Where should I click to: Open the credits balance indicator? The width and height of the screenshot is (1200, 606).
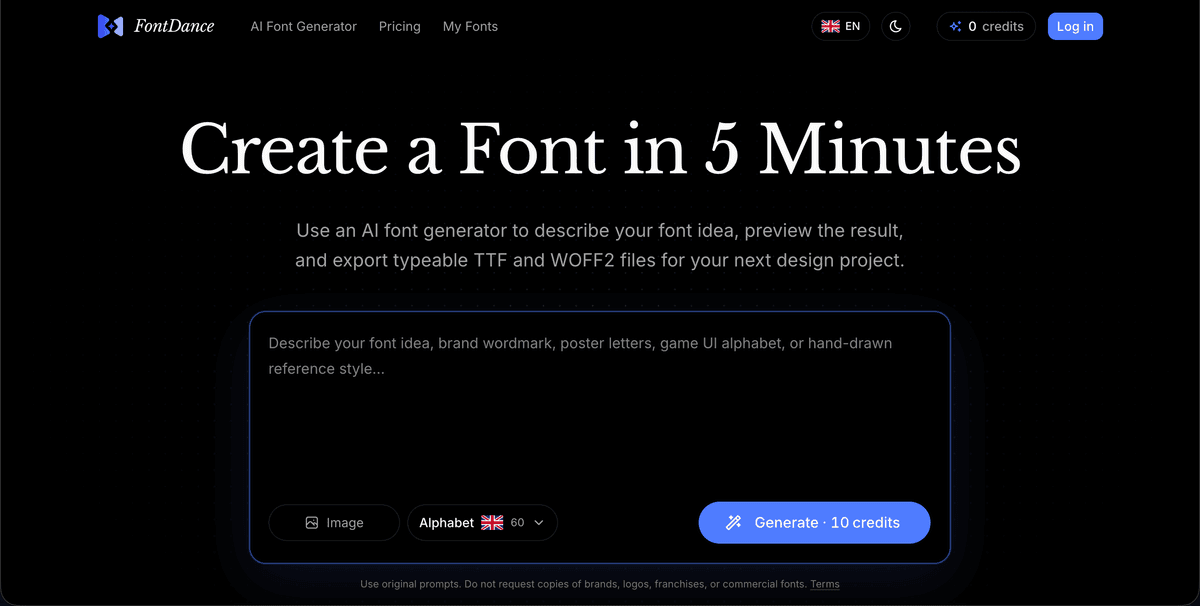pos(986,27)
